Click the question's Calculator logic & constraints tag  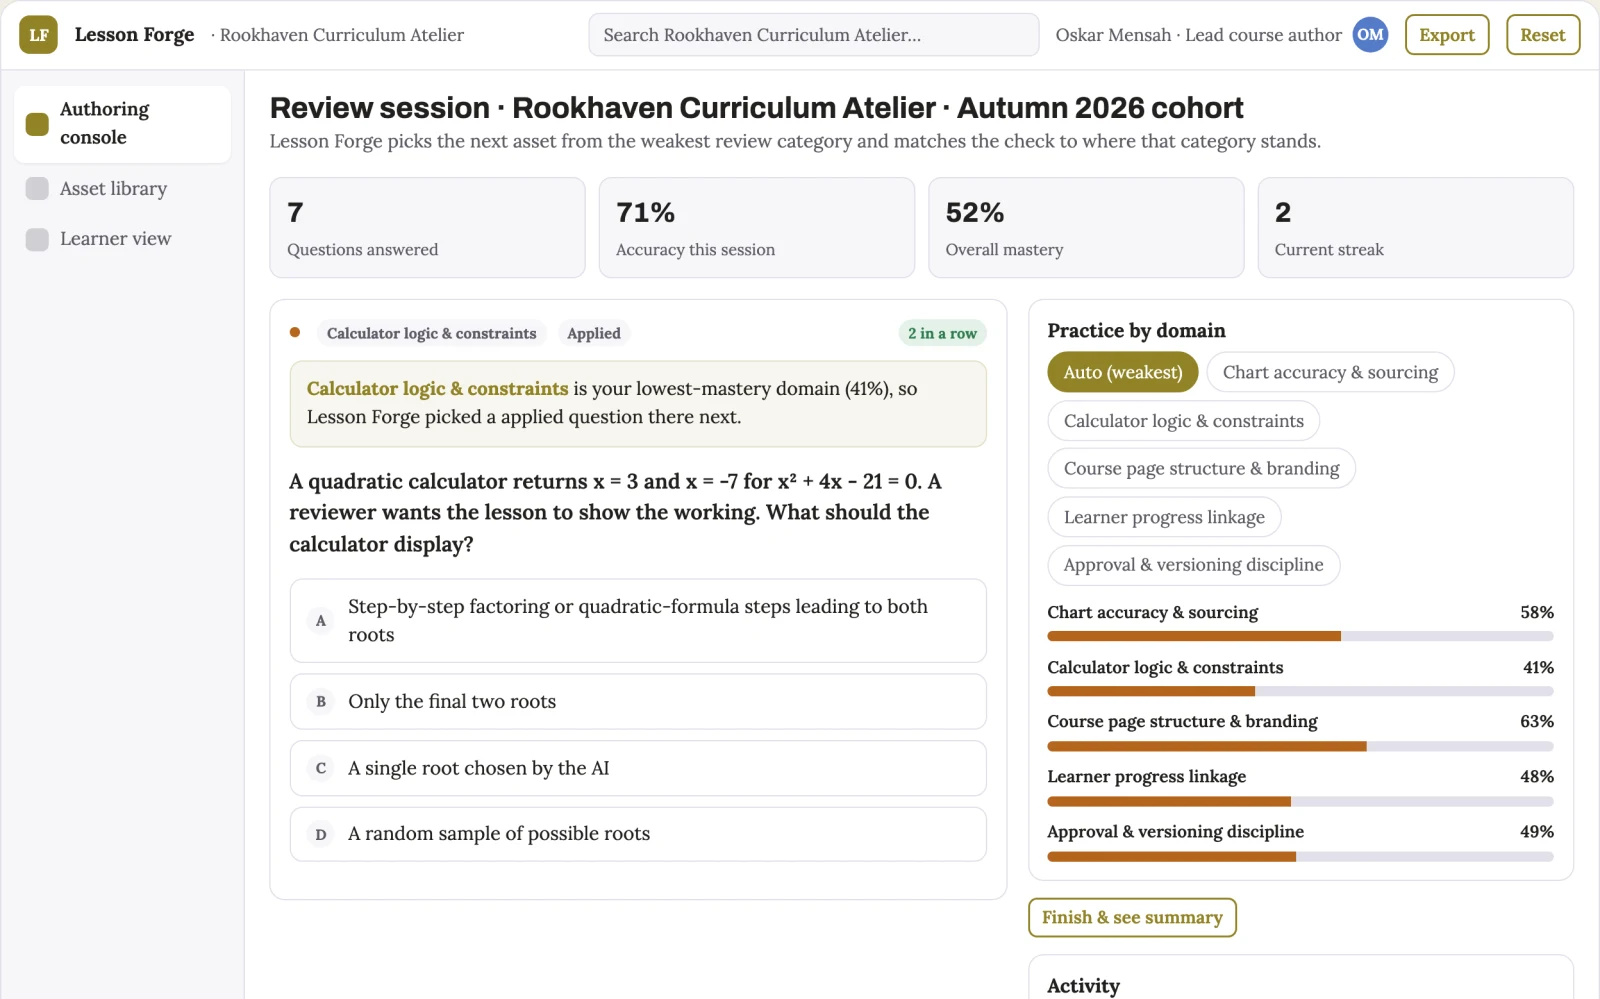pyautogui.click(x=431, y=333)
